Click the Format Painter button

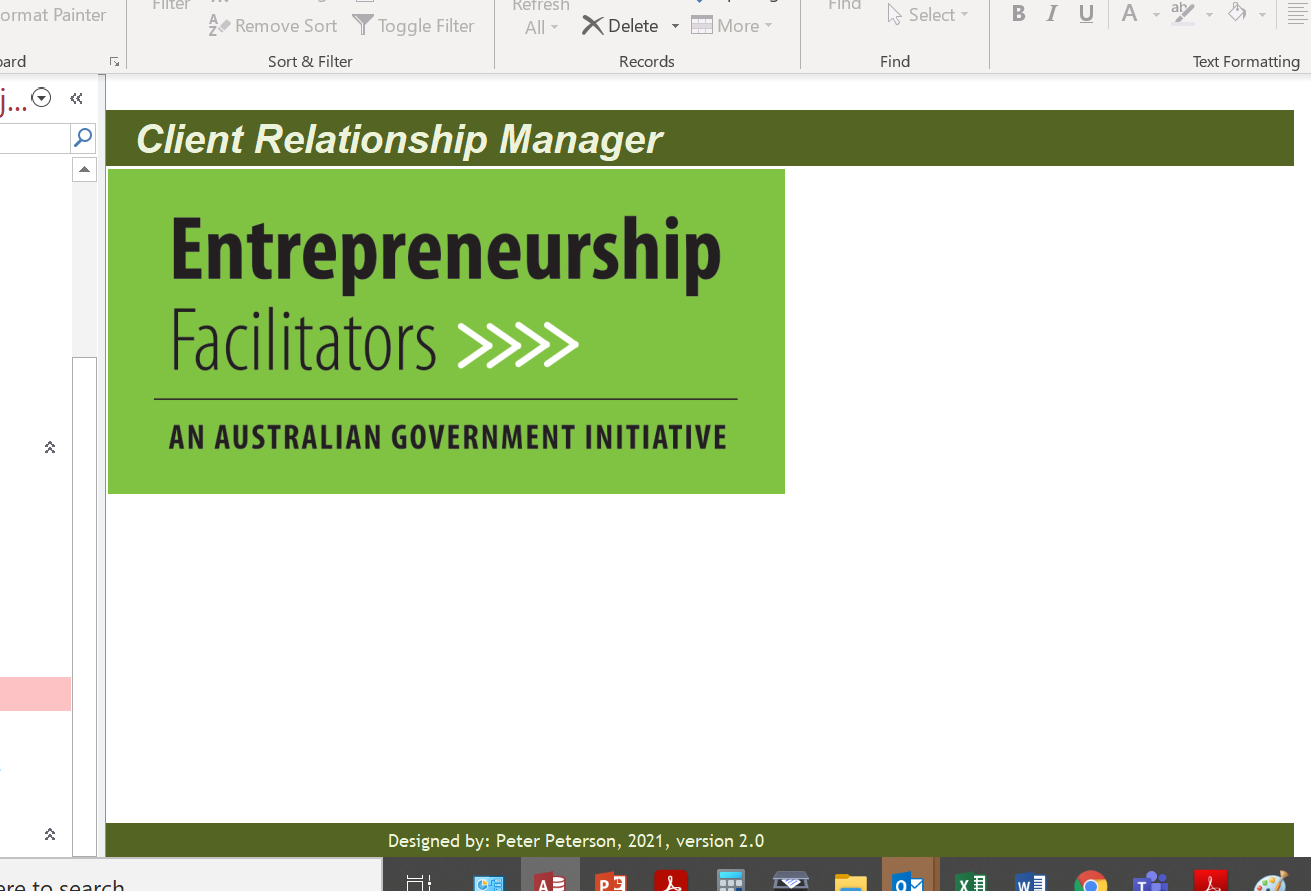pyautogui.click(x=53, y=15)
